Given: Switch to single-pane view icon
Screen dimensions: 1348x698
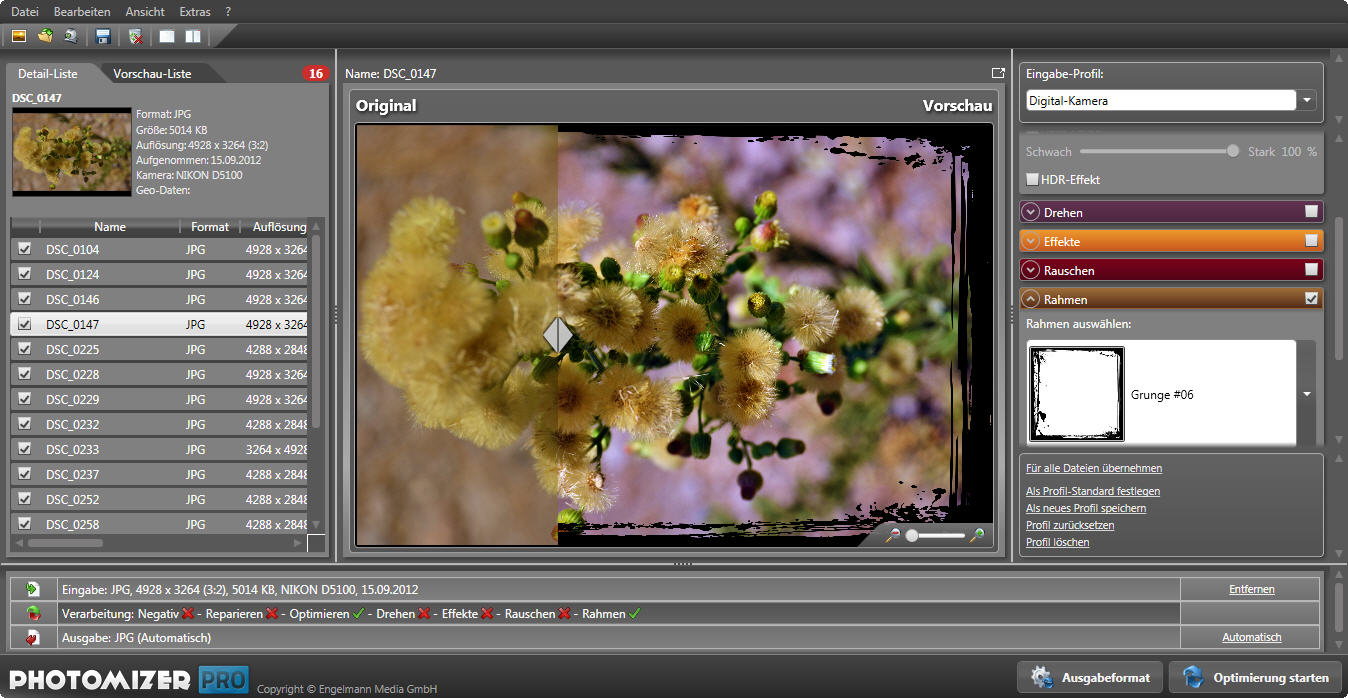Looking at the screenshot, I should 167,36.
